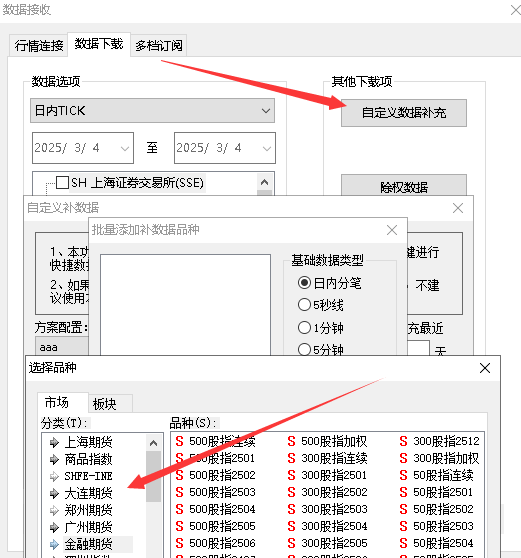Click S icon of 300股指连续
The width and height of the screenshot is (521, 558).
click(x=291, y=458)
